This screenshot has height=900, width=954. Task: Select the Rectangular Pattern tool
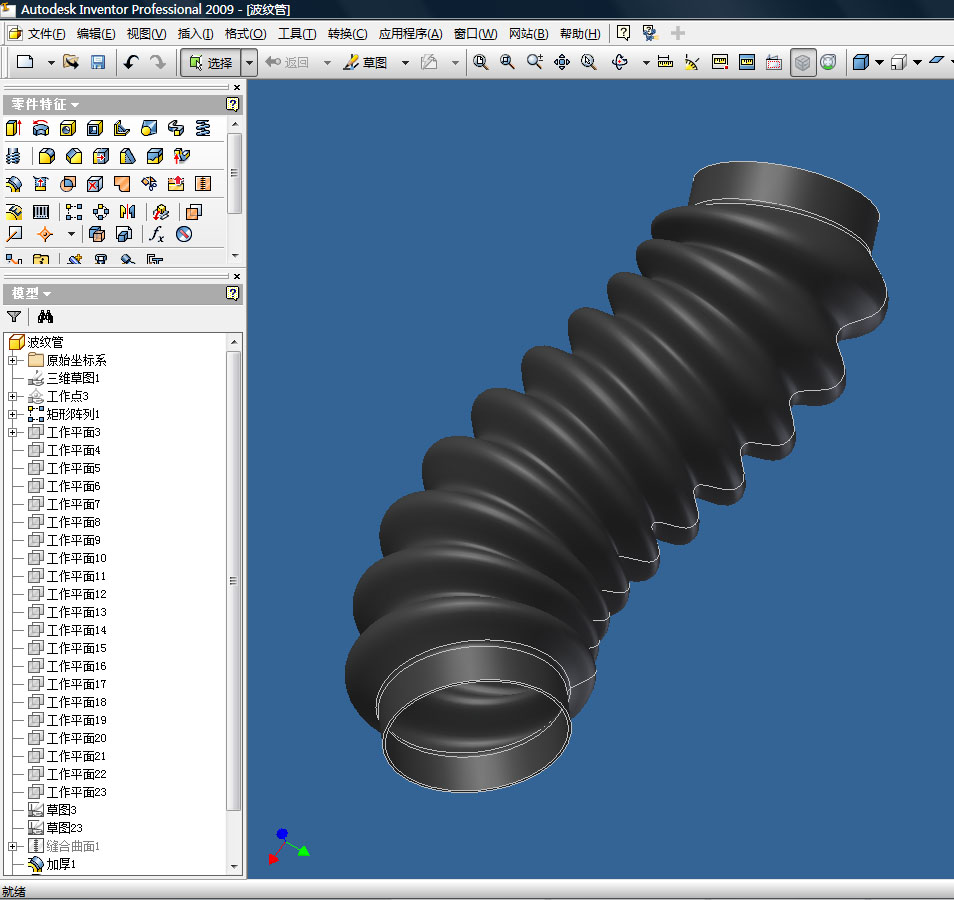74,212
